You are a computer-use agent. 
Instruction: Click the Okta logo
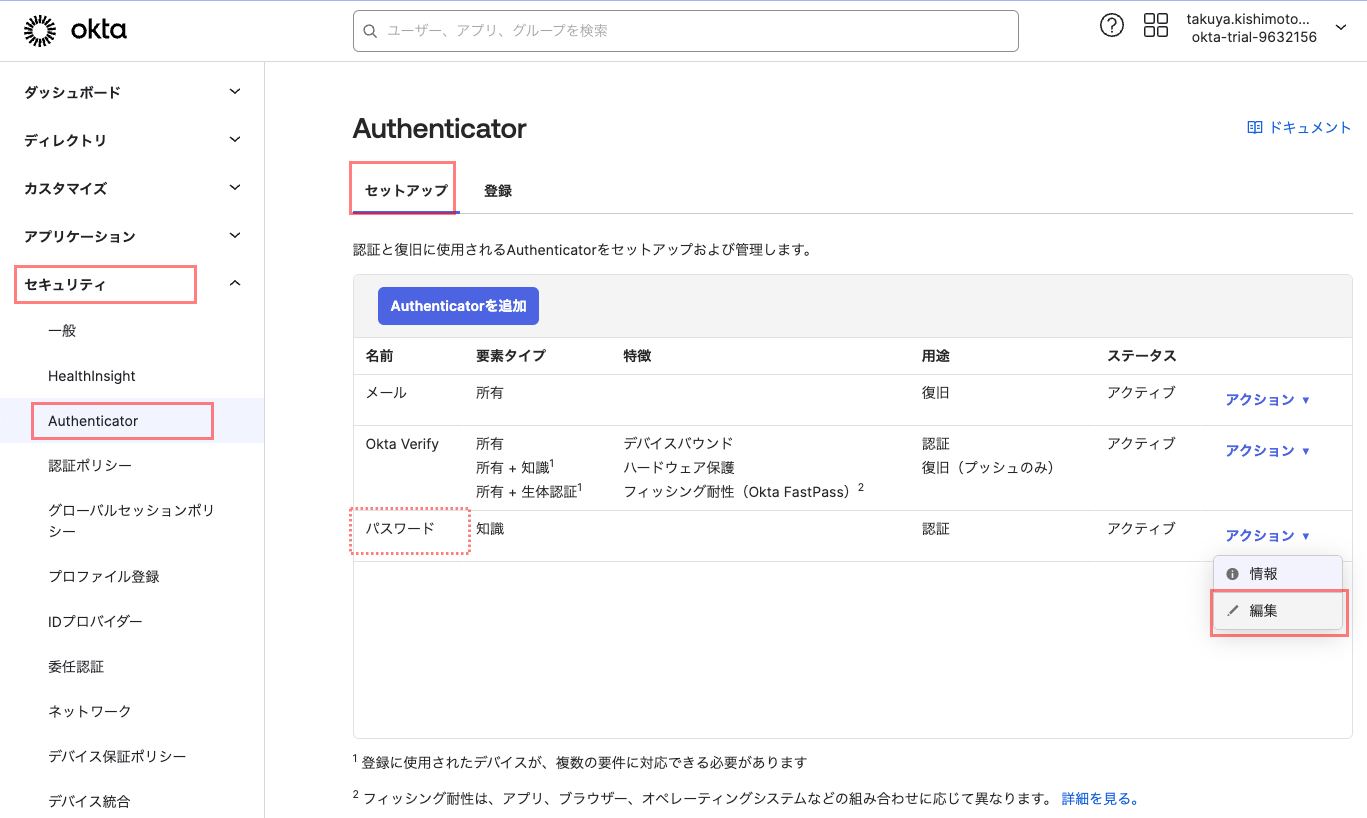pos(76,29)
